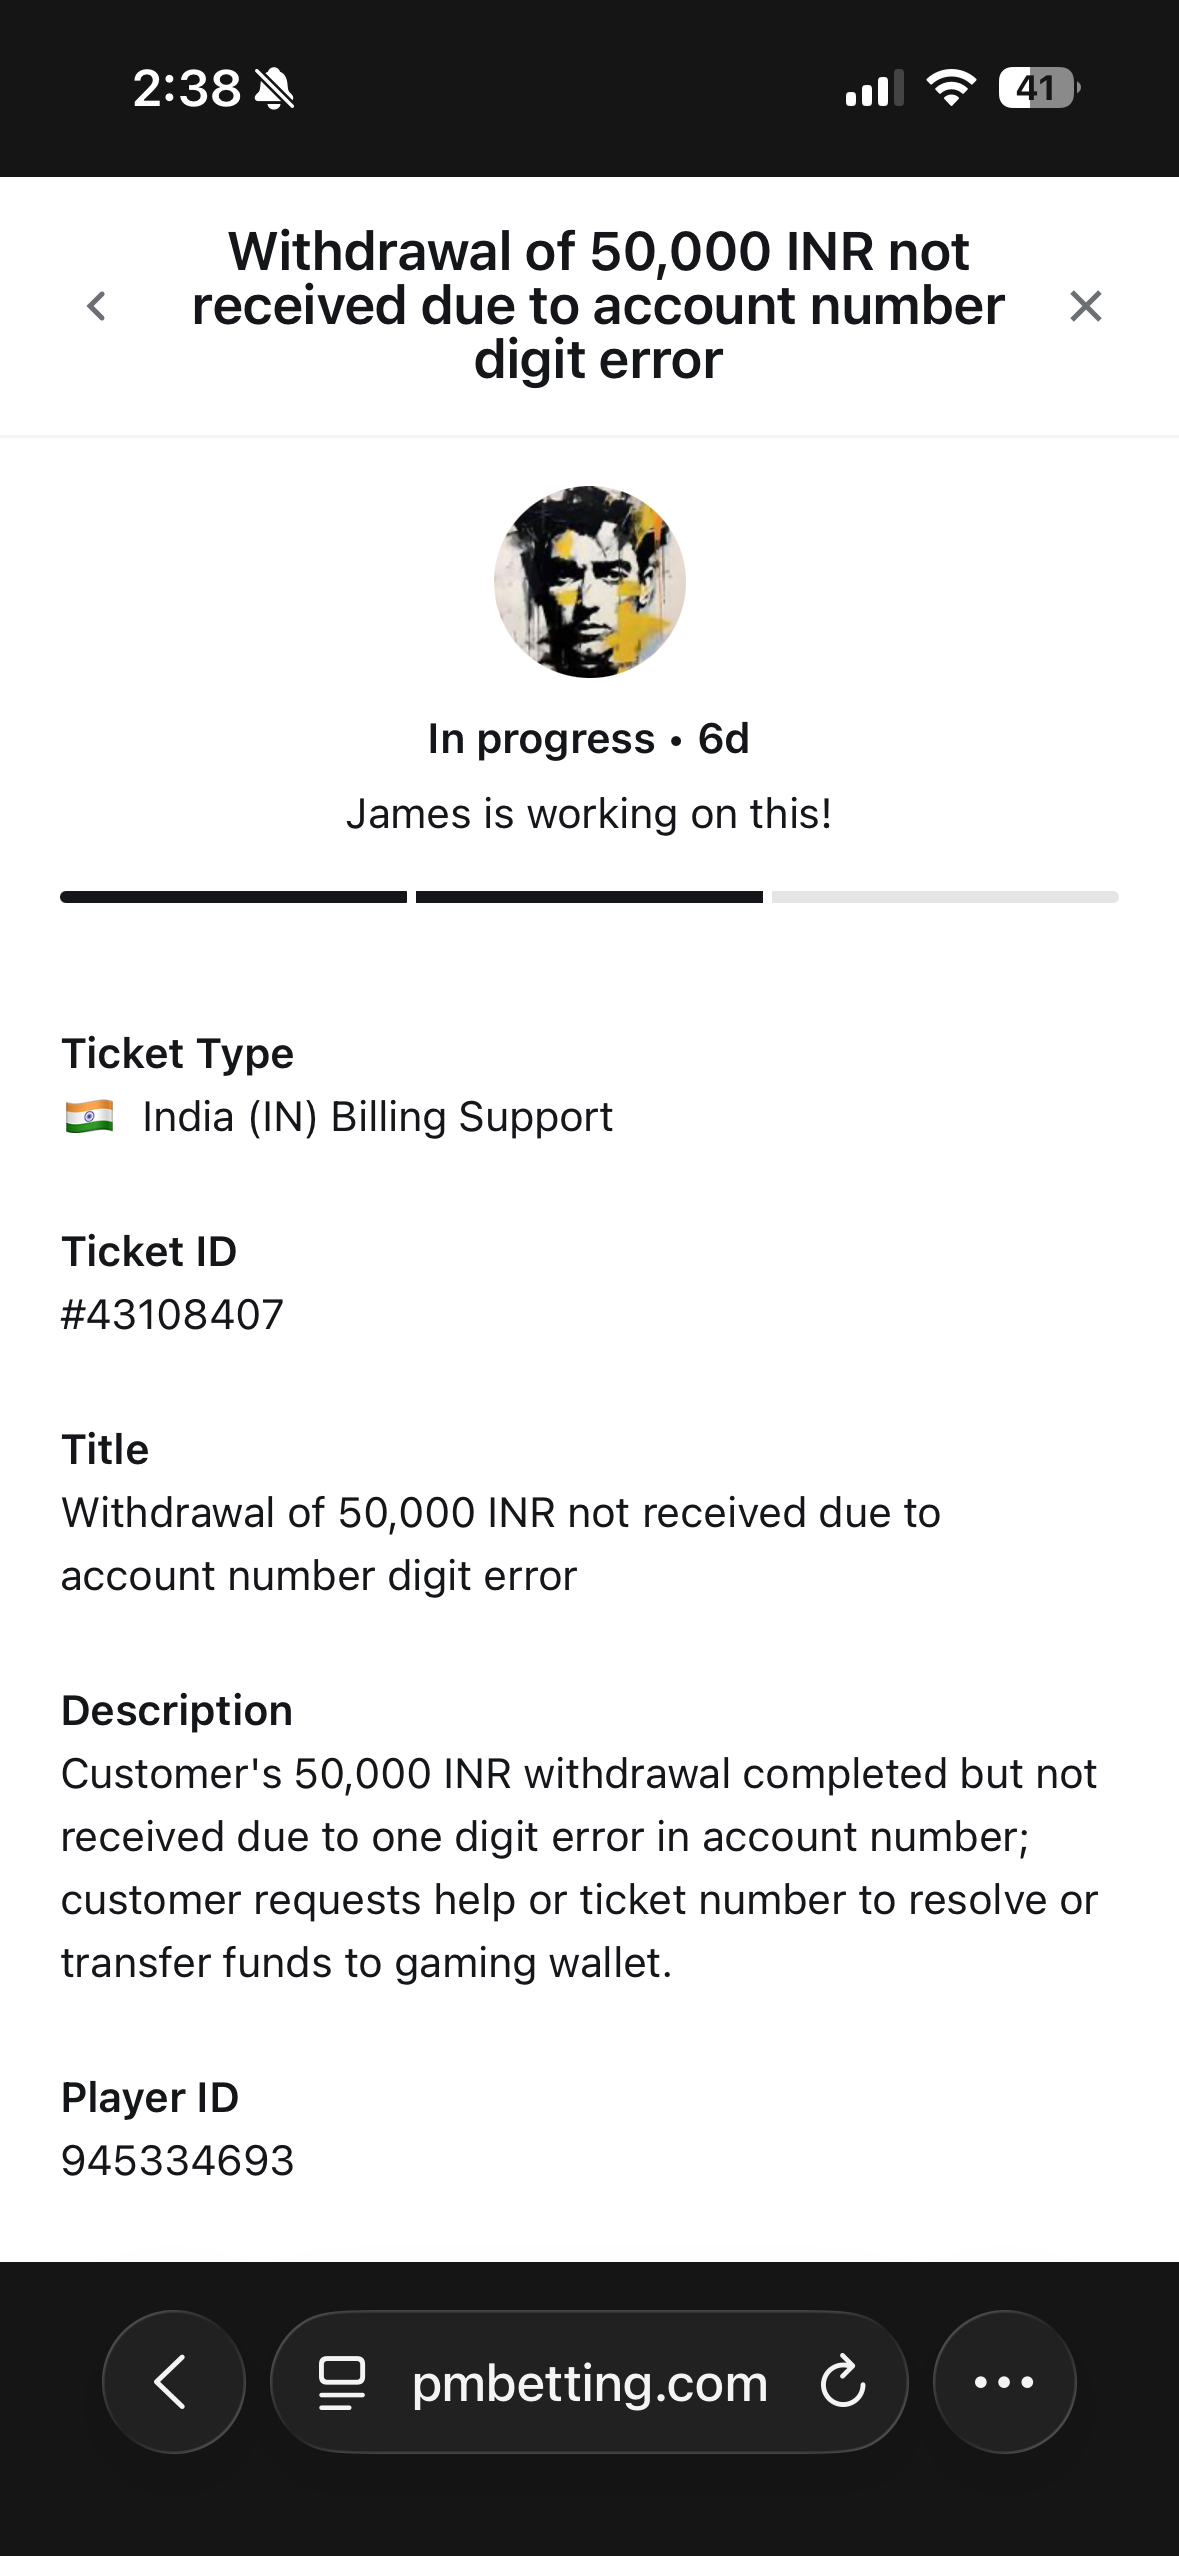This screenshot has height=2556, width=1179.
Task: Tap the unfilled third progress segment
Action: (x=944, y=897)
